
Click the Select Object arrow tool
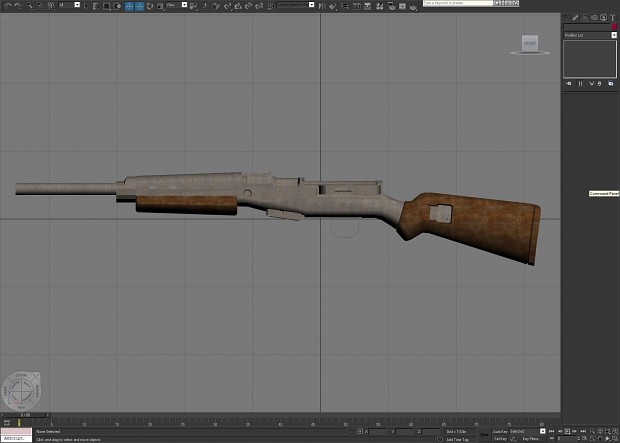pyautogui.click(x=86, y=6)
